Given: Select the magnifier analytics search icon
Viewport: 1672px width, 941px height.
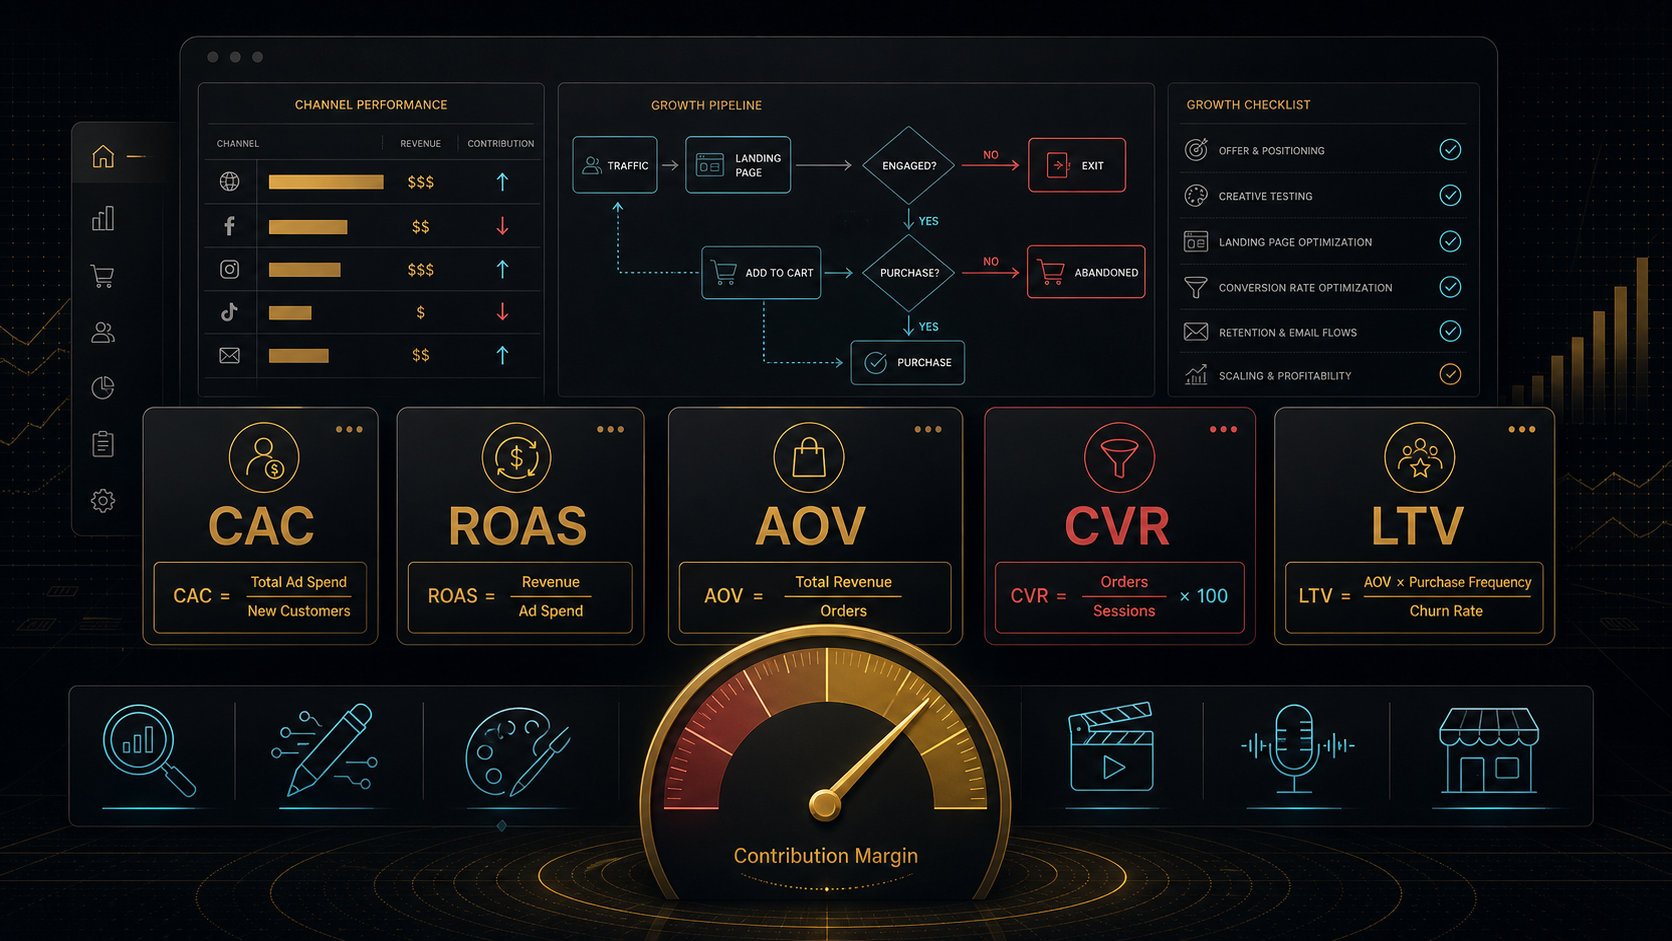Looking at the screenshot, I should point(150,751).
